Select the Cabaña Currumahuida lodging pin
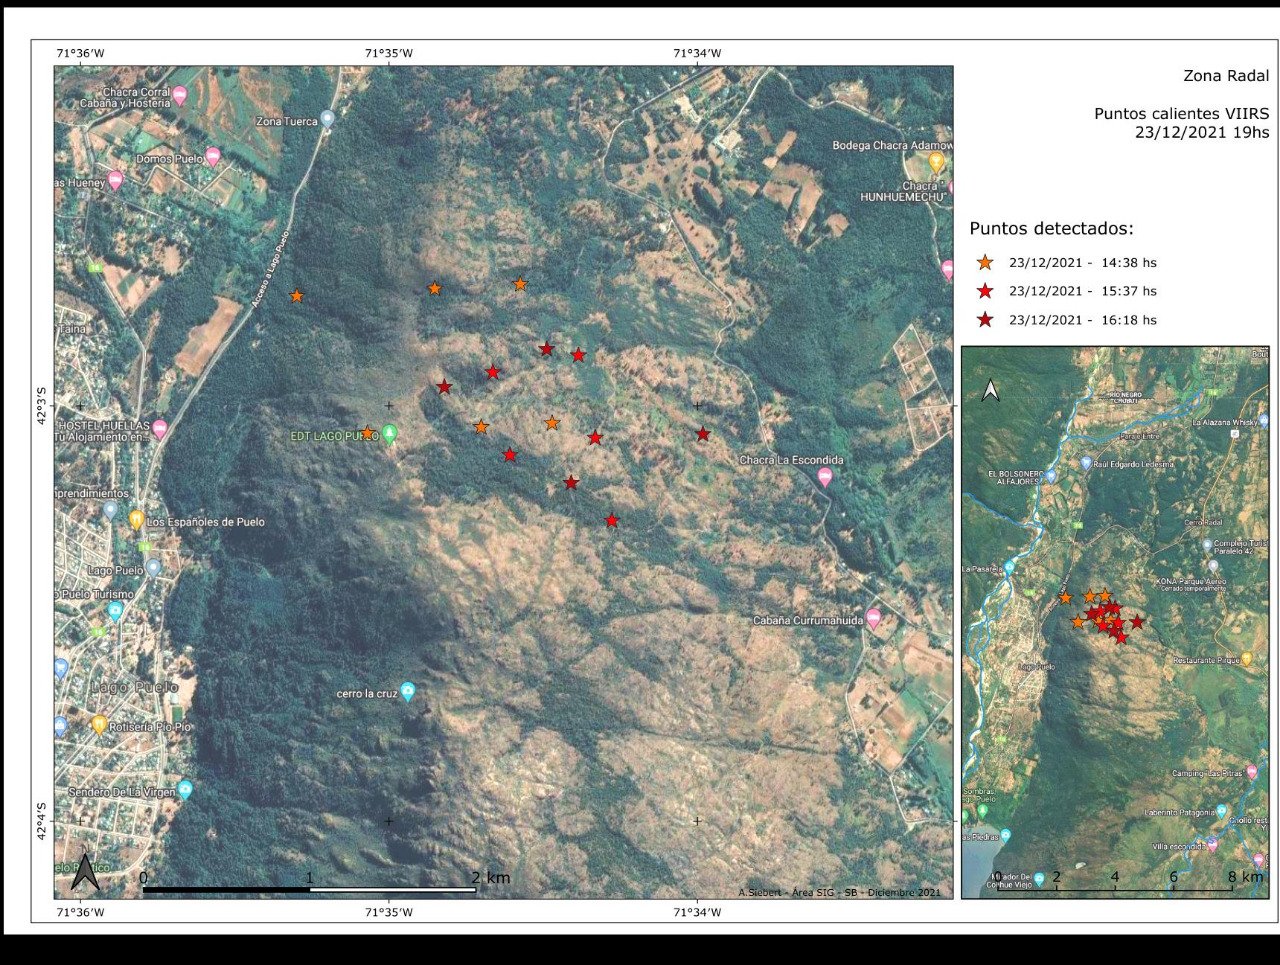Viewport: 1280px width, 965px height. 874,619
